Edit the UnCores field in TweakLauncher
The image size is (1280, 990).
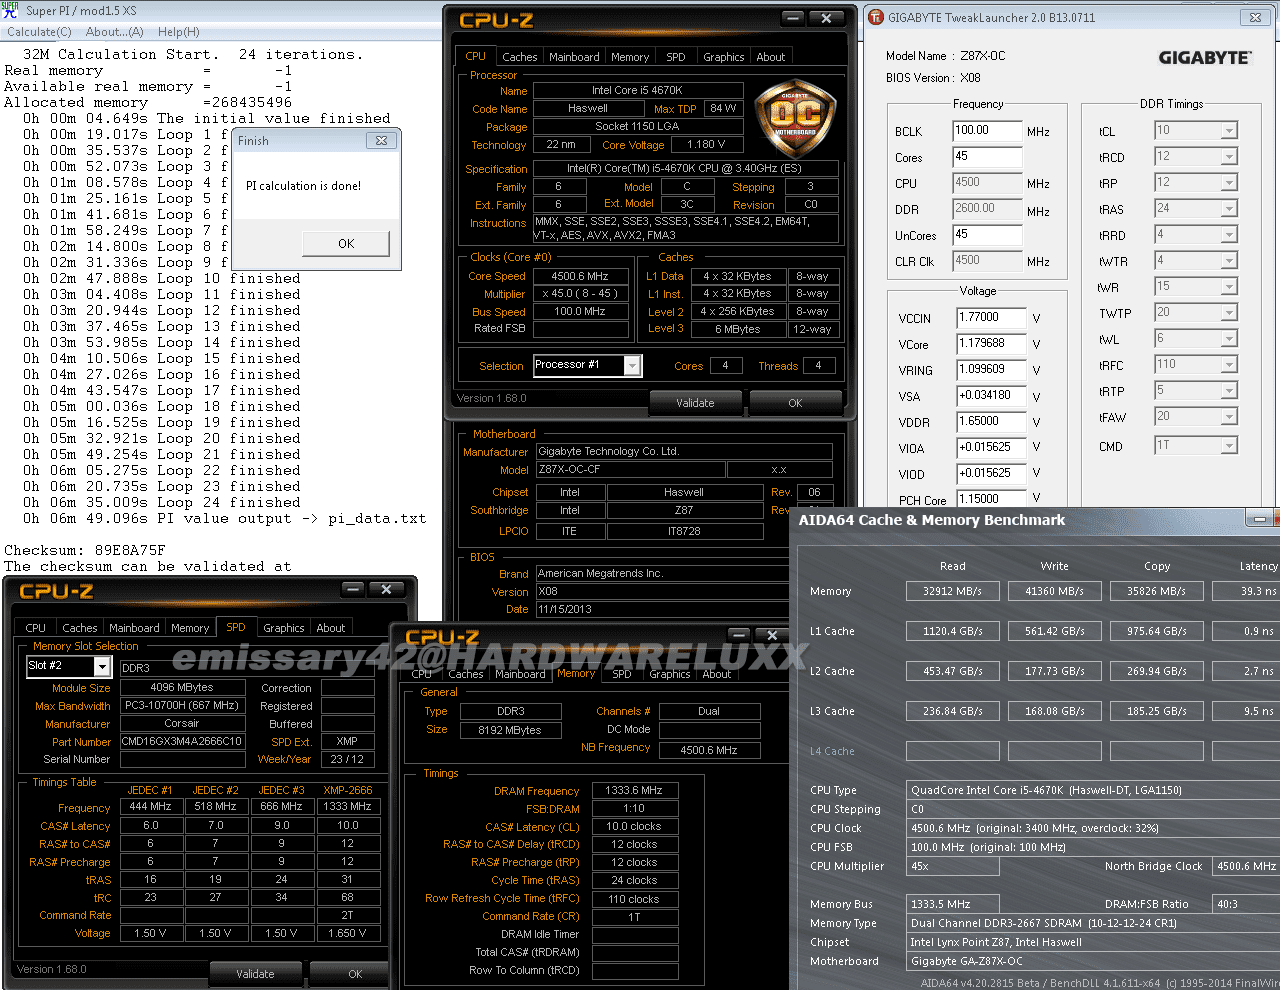(x=987, y=235)
